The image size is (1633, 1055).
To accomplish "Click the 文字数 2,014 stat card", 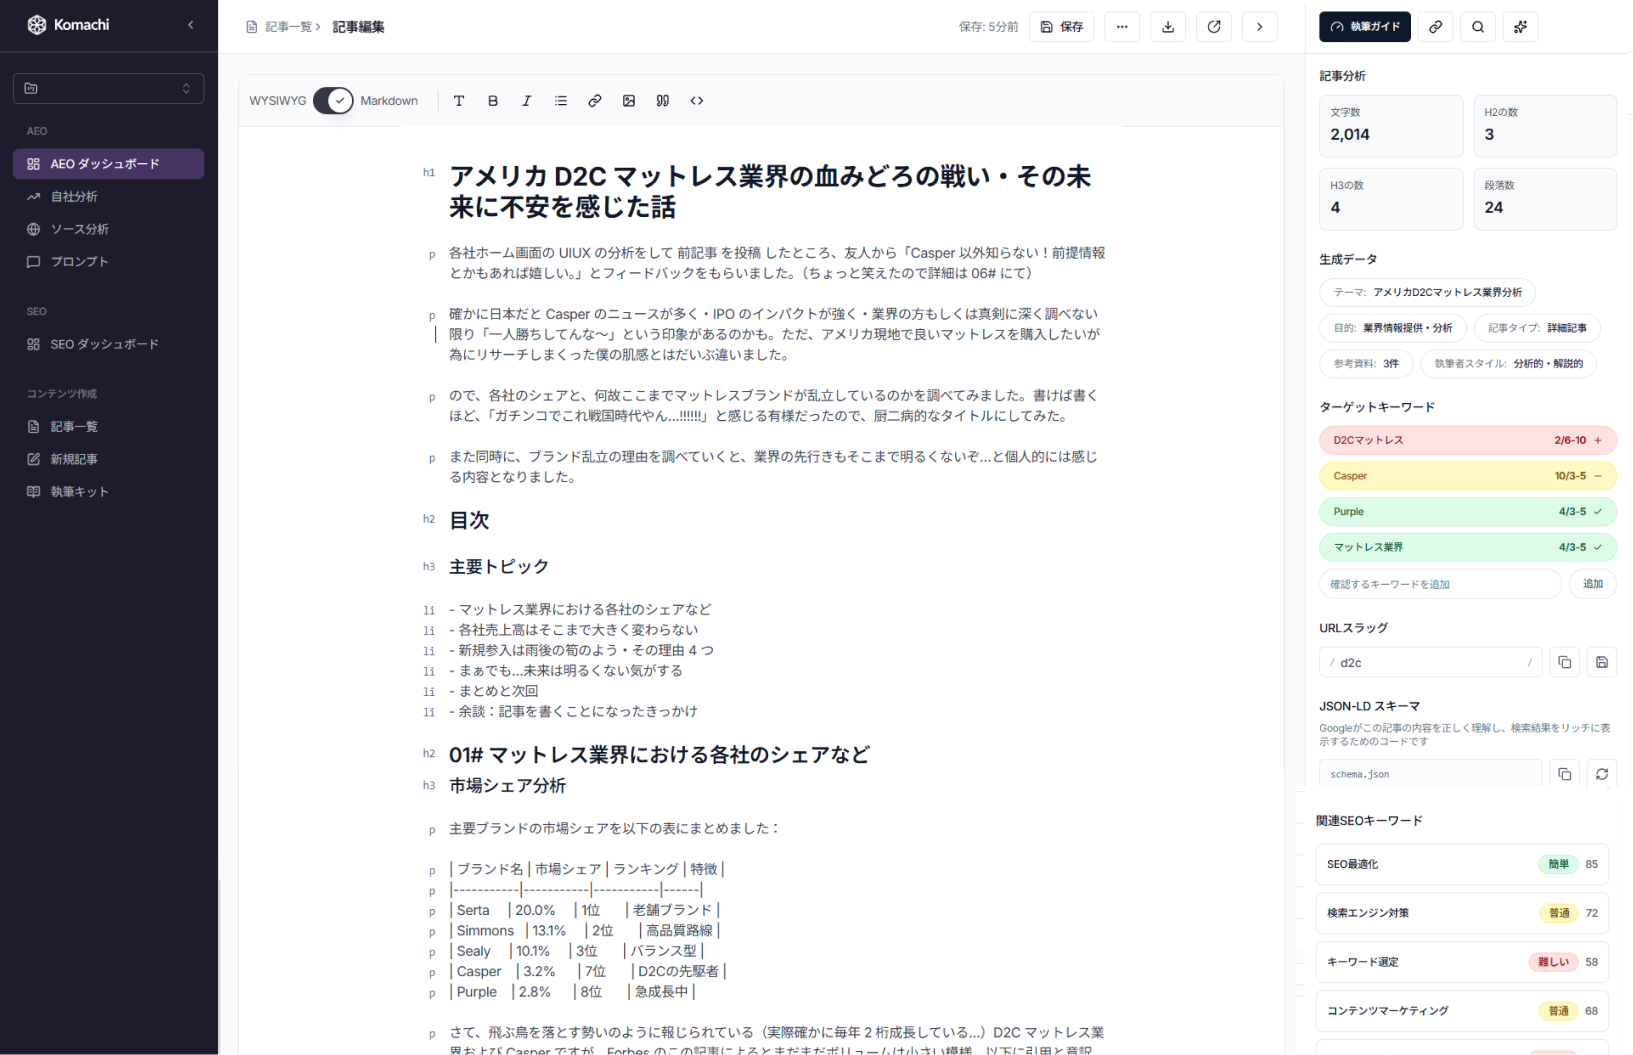I will pyautogui.click(x=1391, y=126).
